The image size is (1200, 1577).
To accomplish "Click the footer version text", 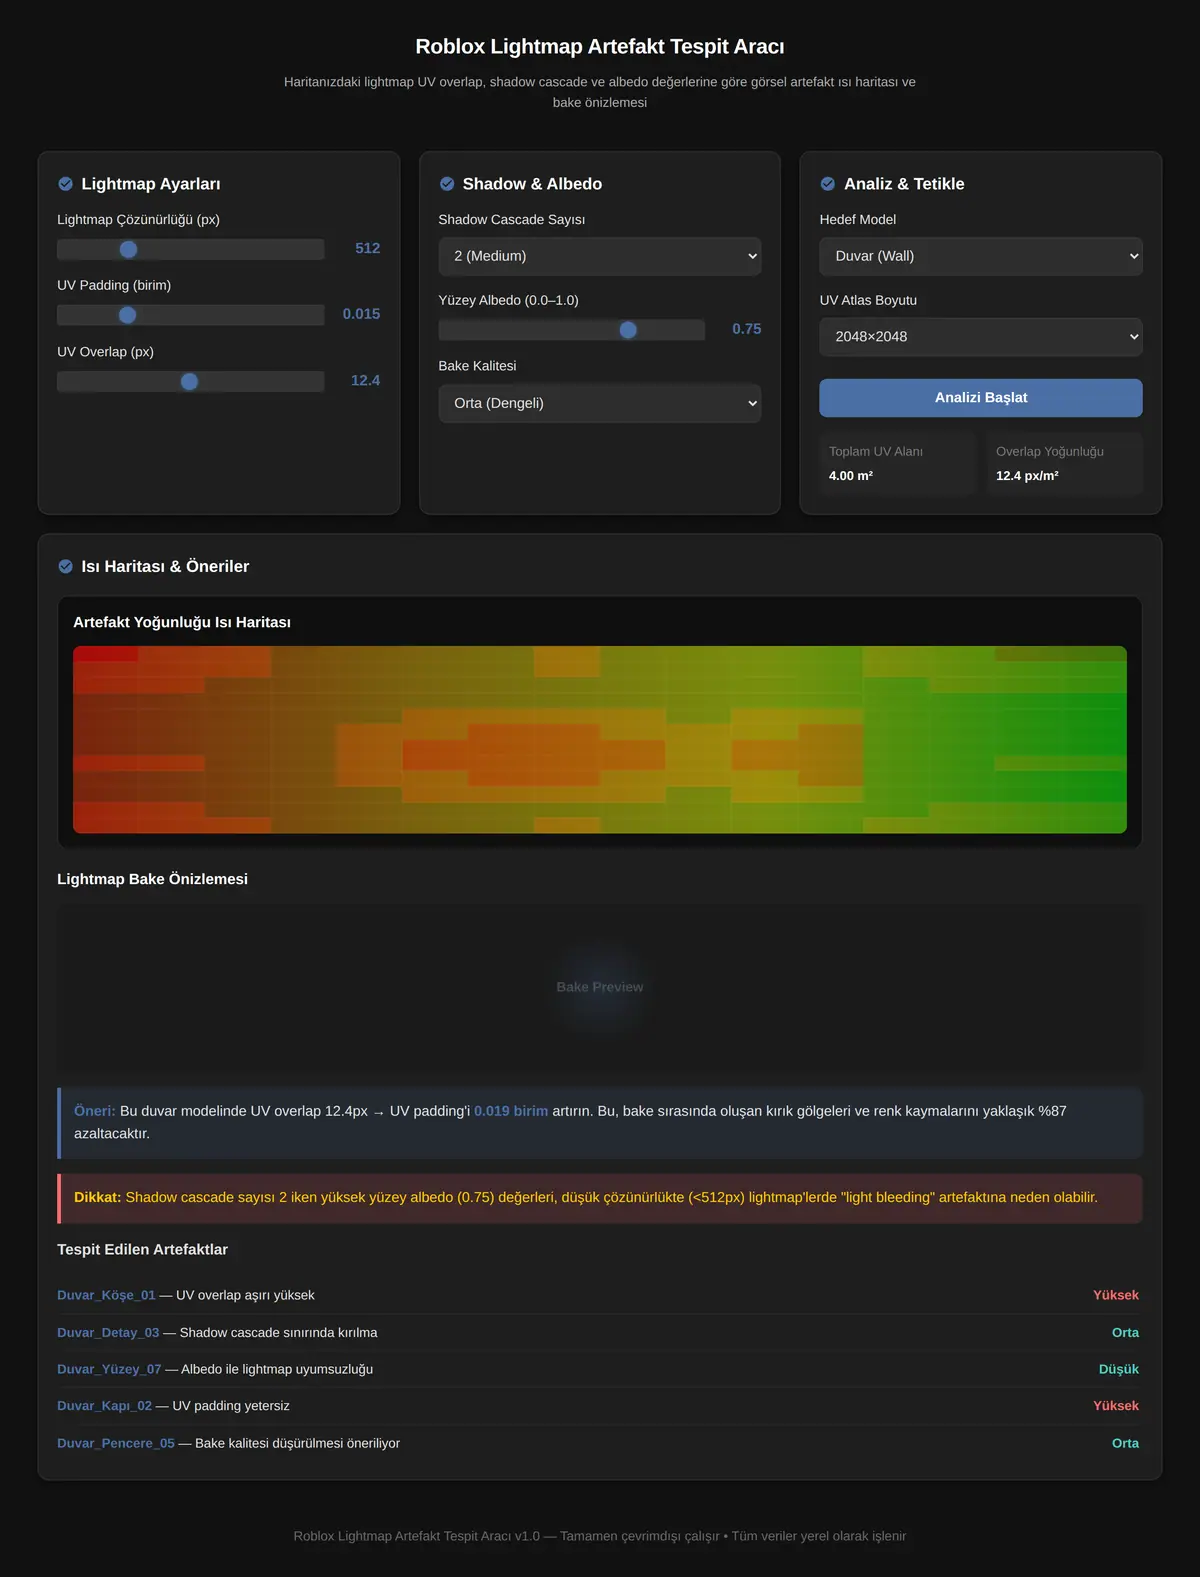I will [600, 1536].
